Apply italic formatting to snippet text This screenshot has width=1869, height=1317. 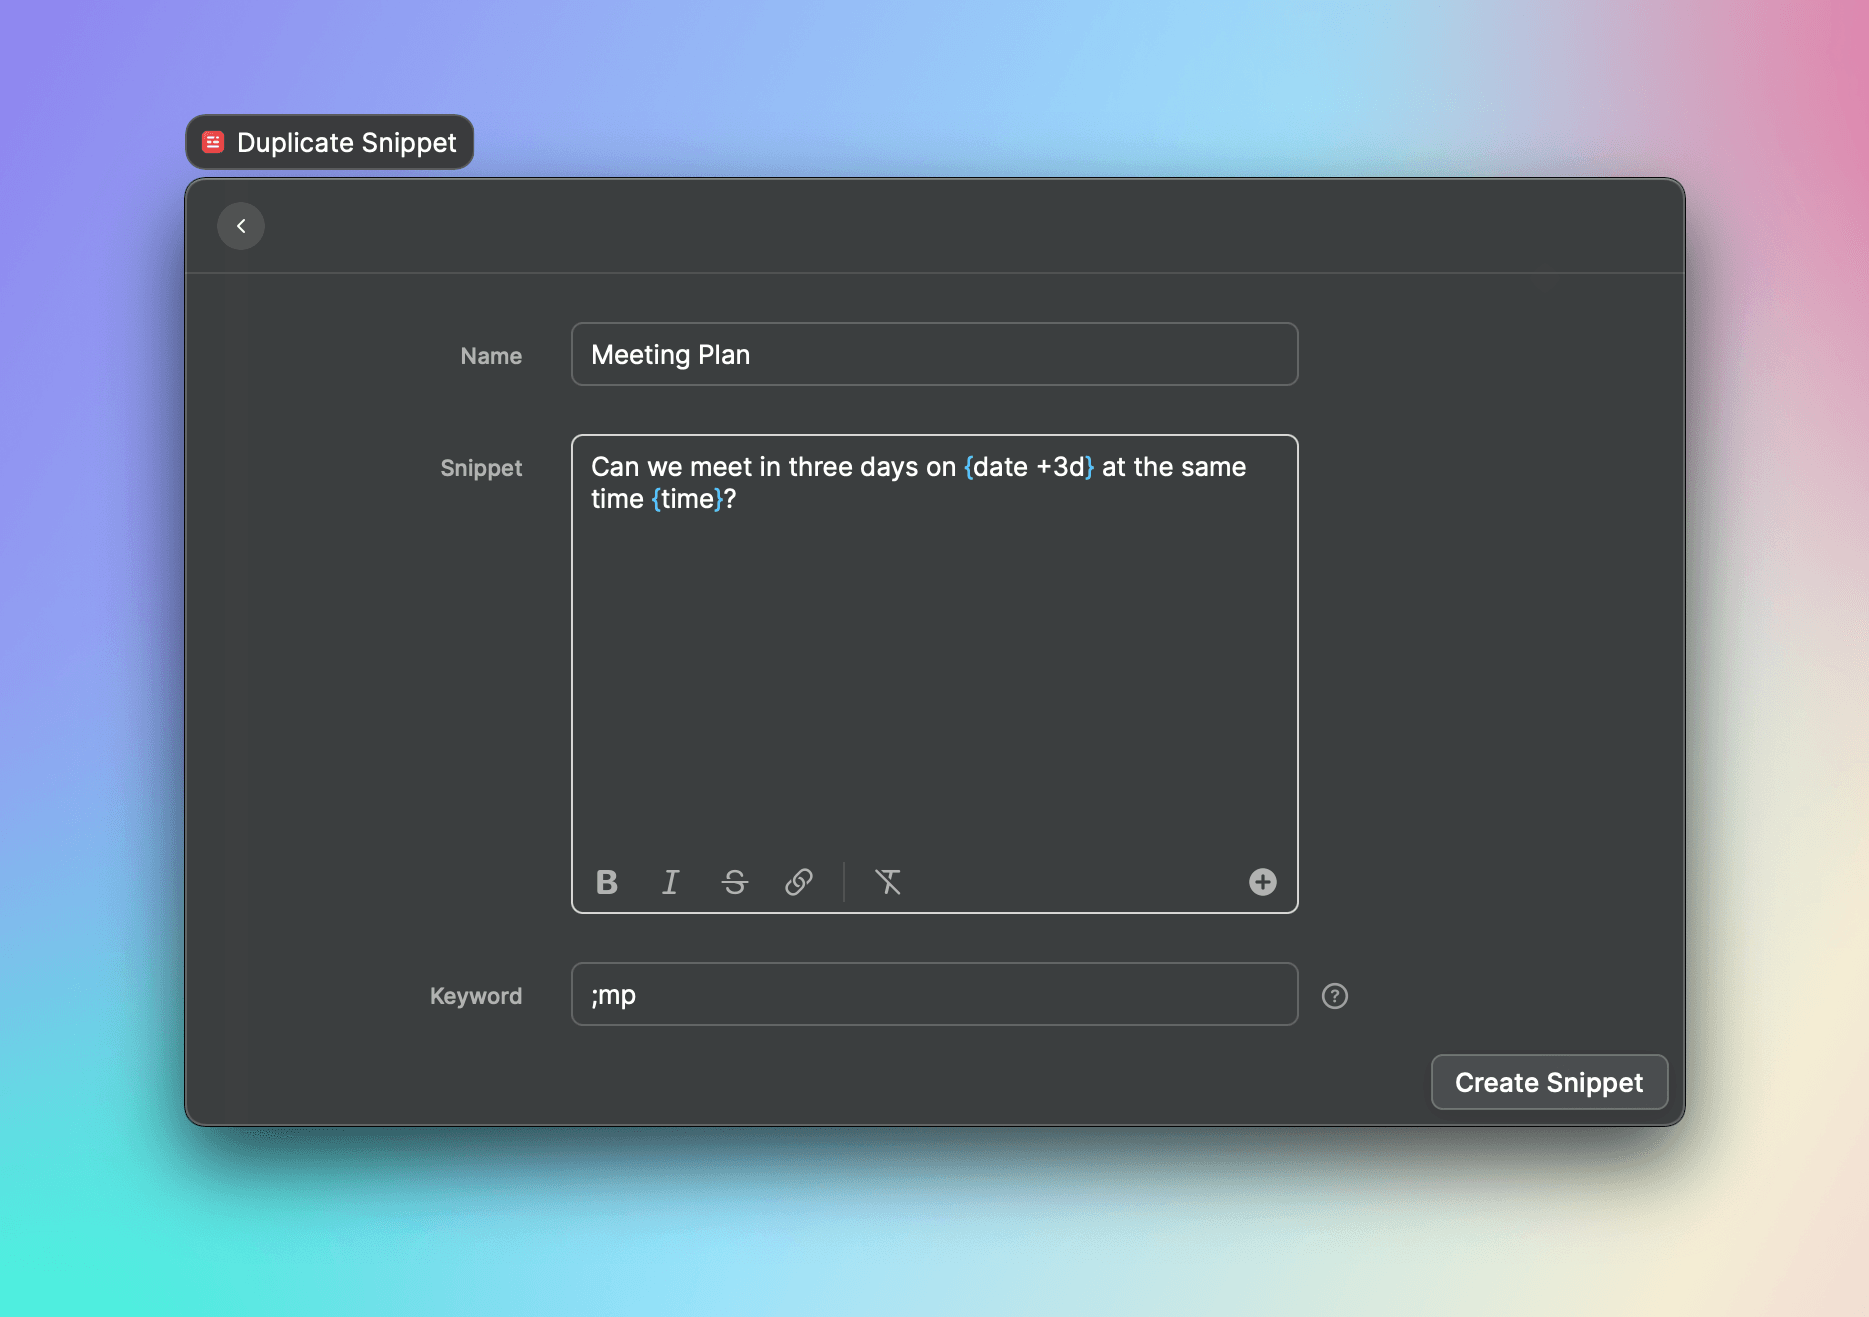[x=670, y=882]
